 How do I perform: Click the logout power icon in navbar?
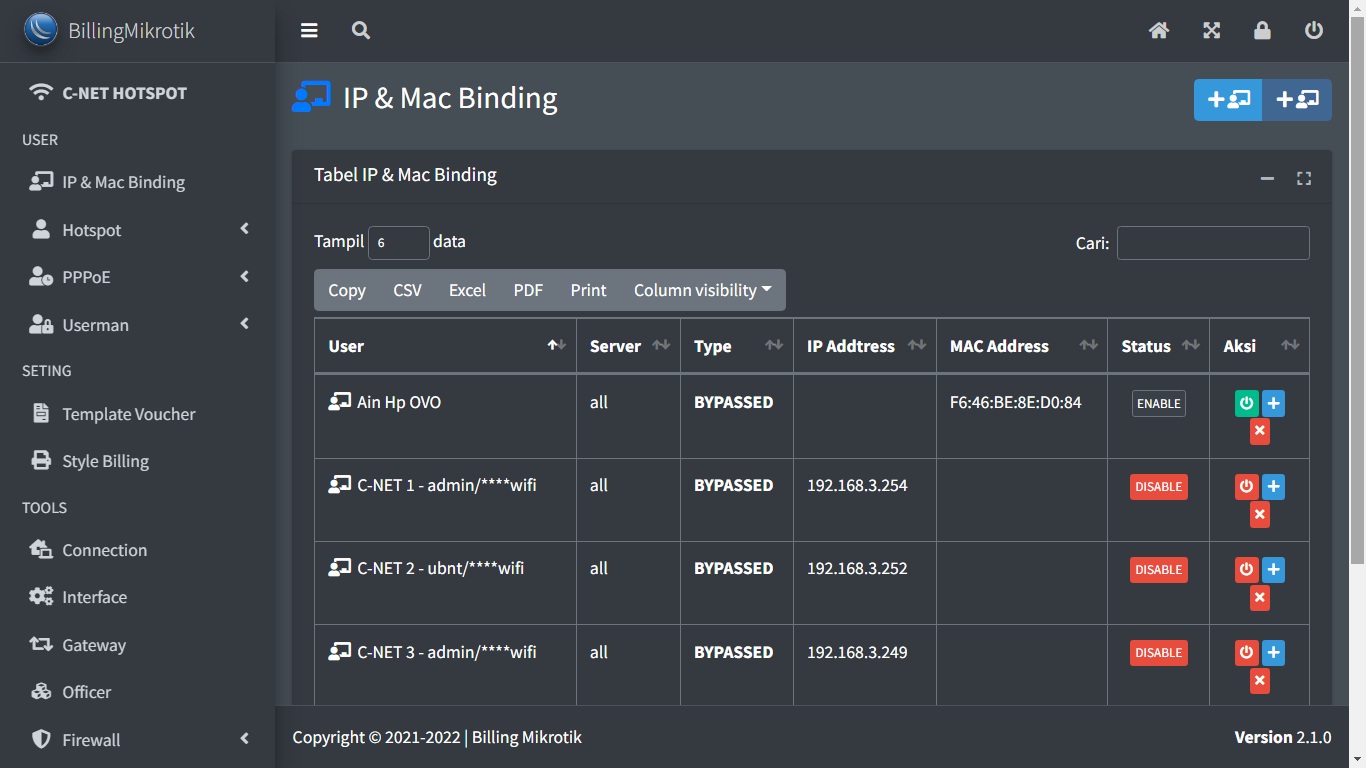tap(1314, 31)
